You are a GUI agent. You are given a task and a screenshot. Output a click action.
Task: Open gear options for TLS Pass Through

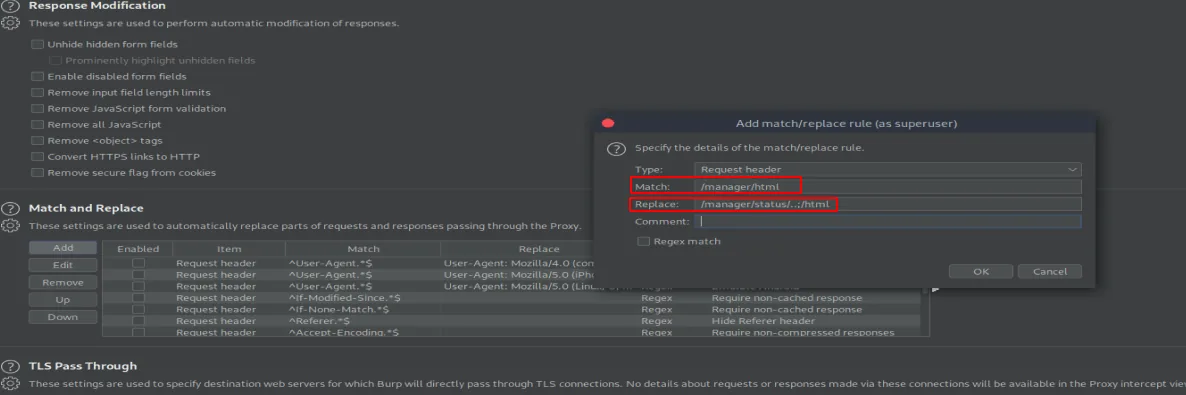pos(10,384)
